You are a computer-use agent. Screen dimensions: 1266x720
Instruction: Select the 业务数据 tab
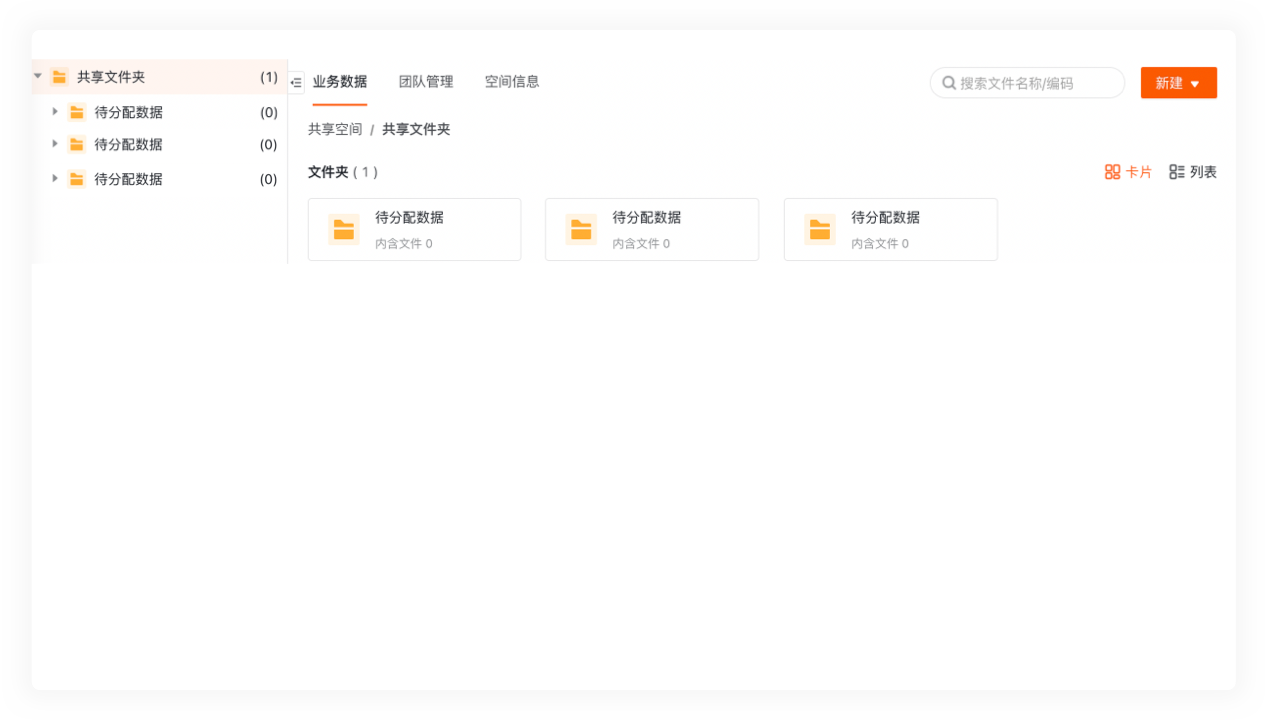pyautogui.click(x=340, y=82)
